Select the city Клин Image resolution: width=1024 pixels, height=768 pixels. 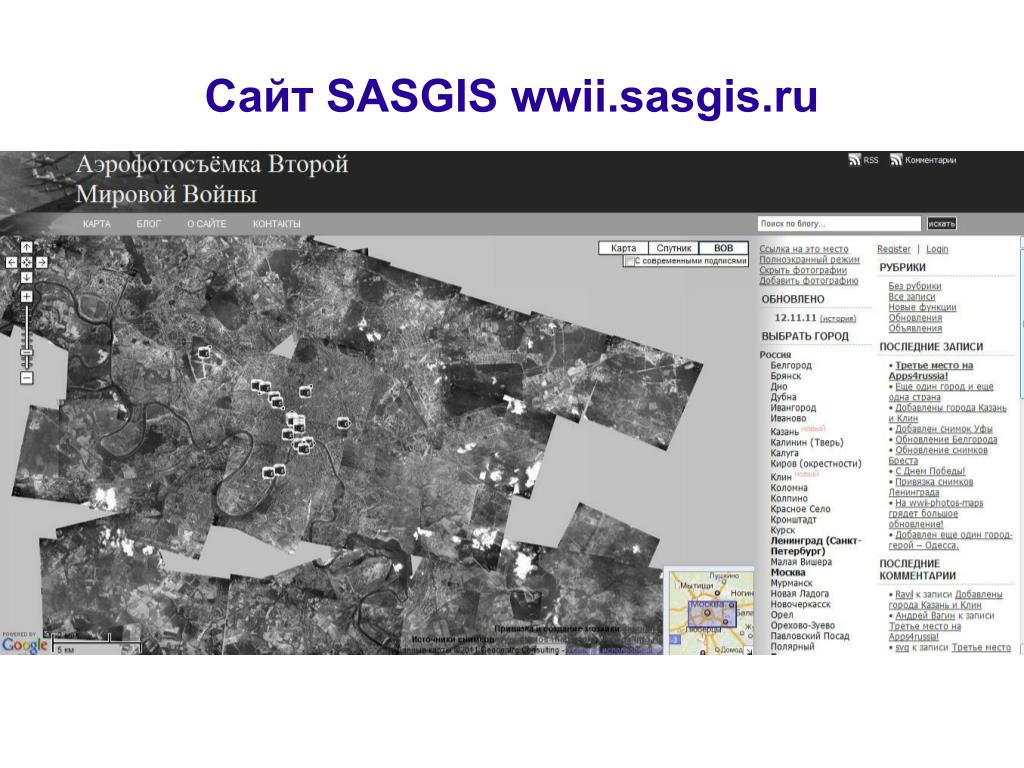point(780,477)
